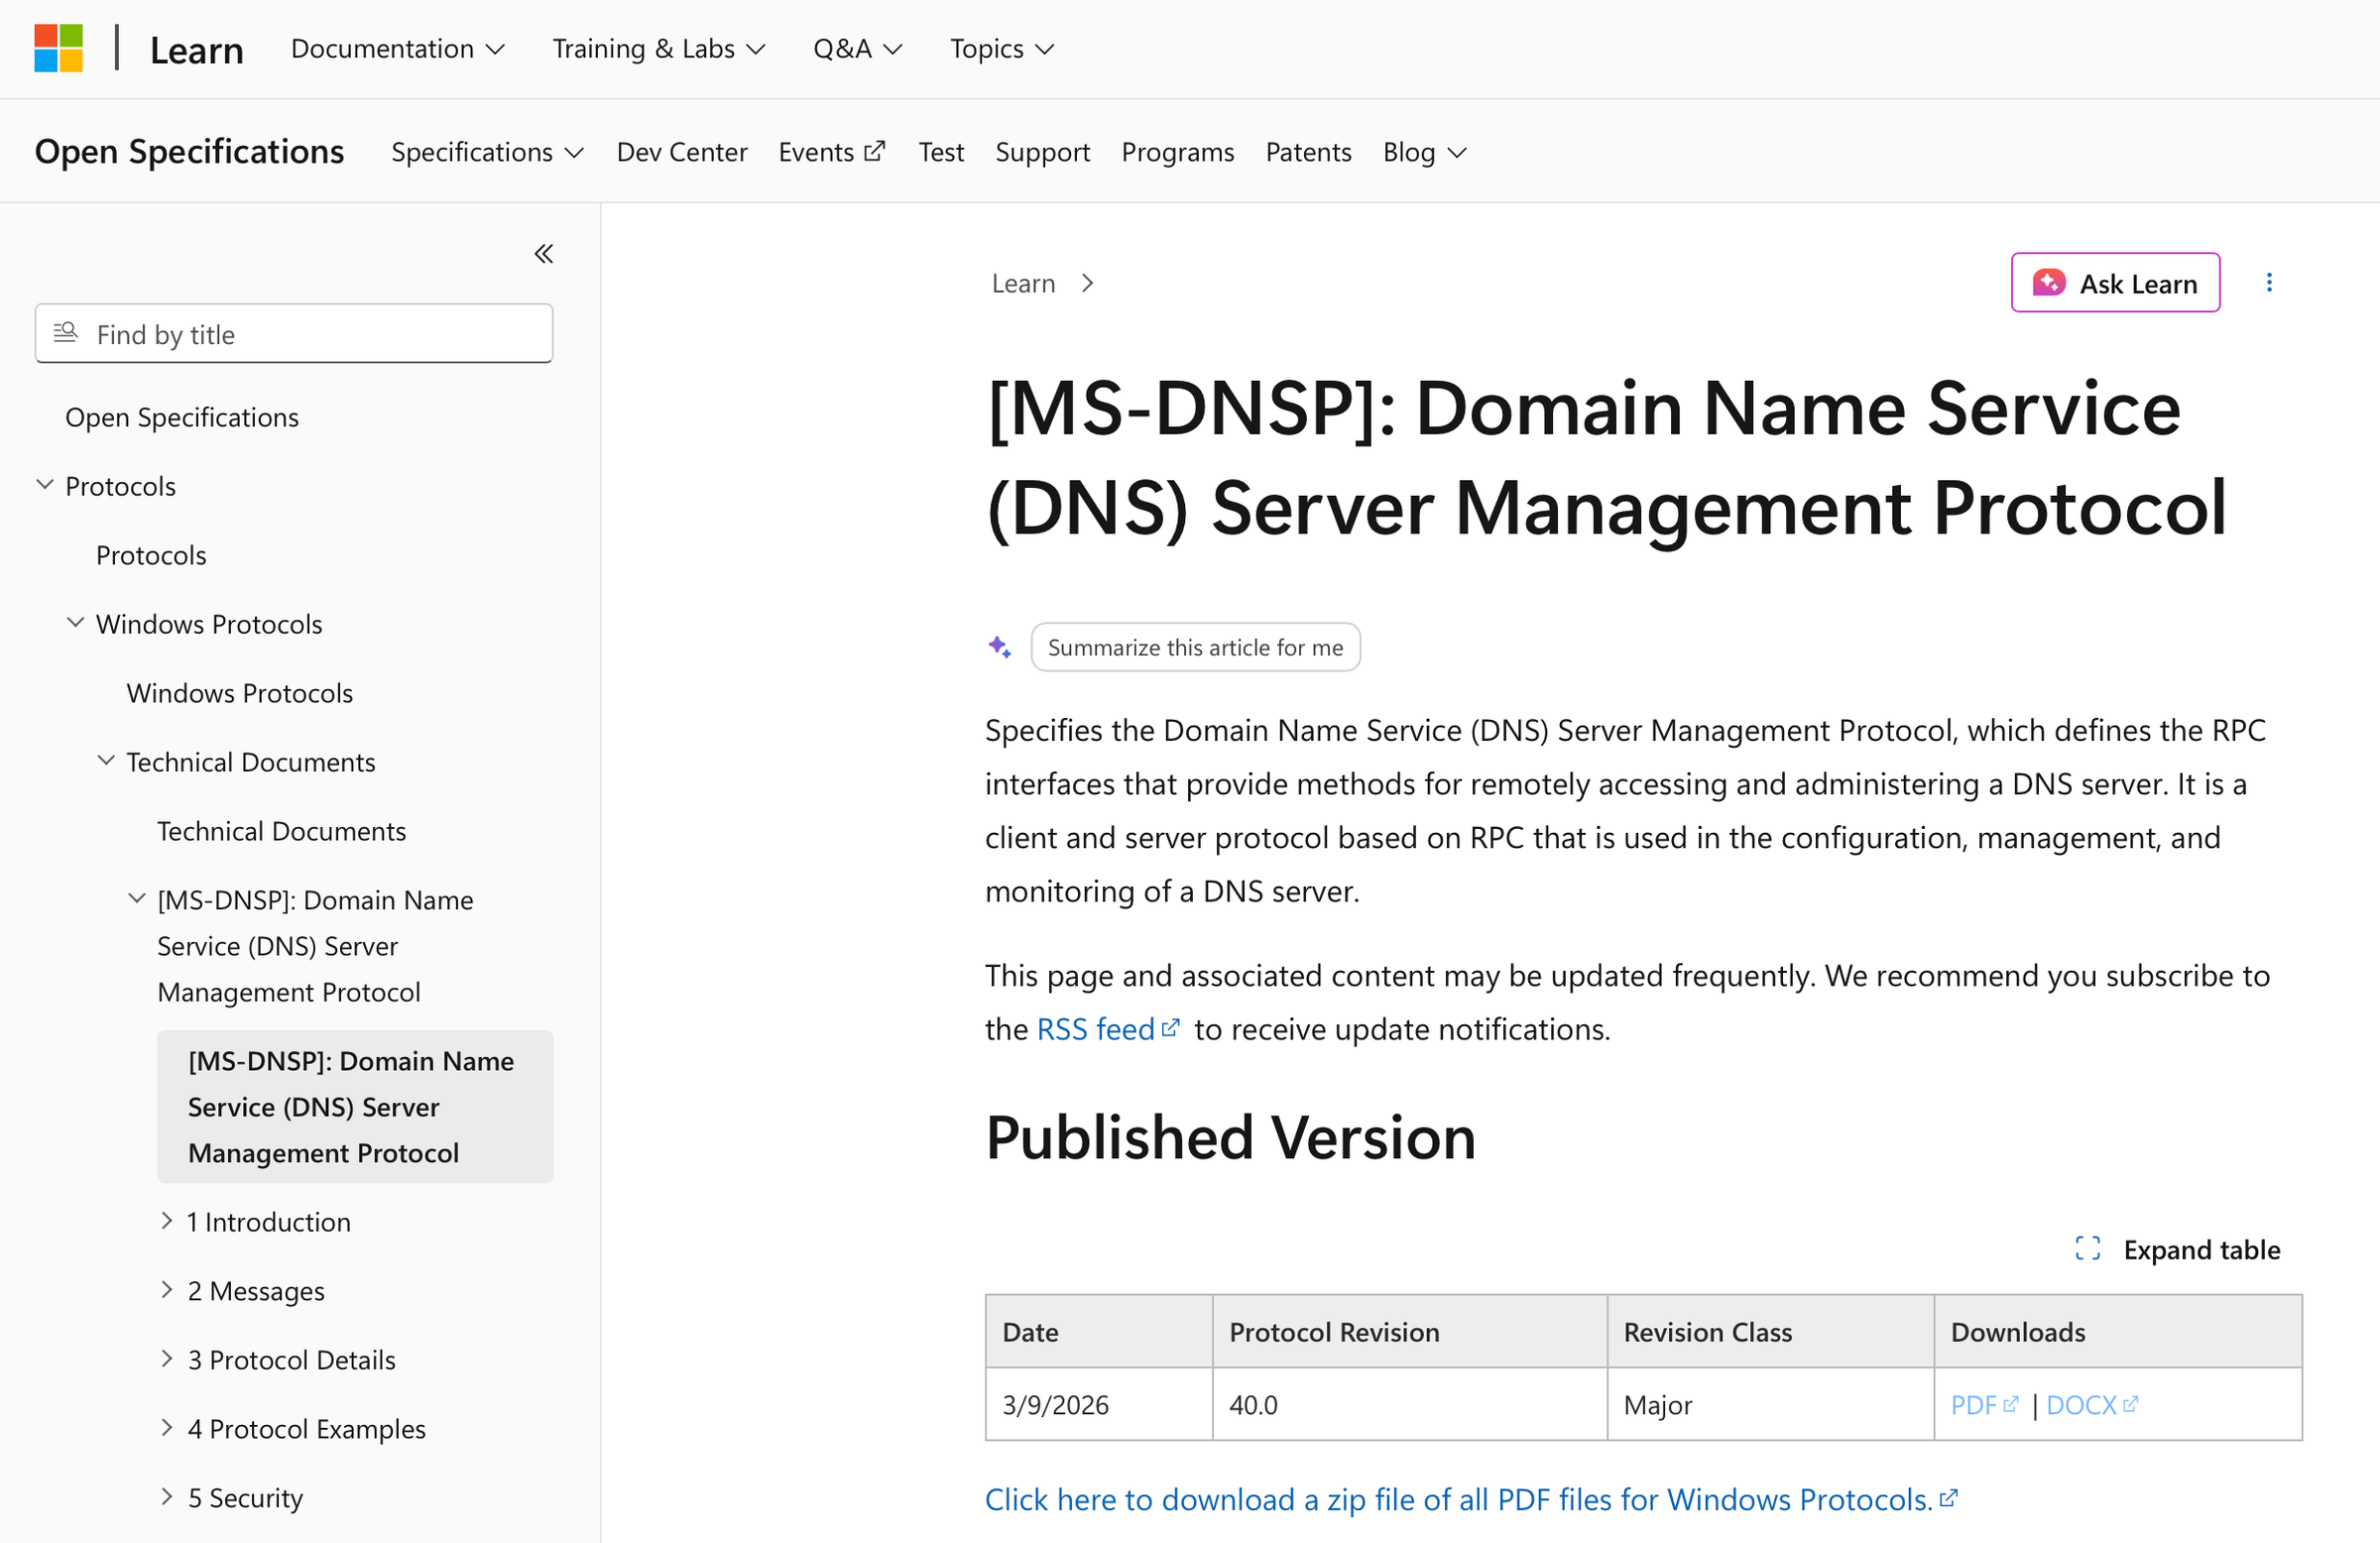
Task: Click the Microsoft logo
Action: point(58,48)
